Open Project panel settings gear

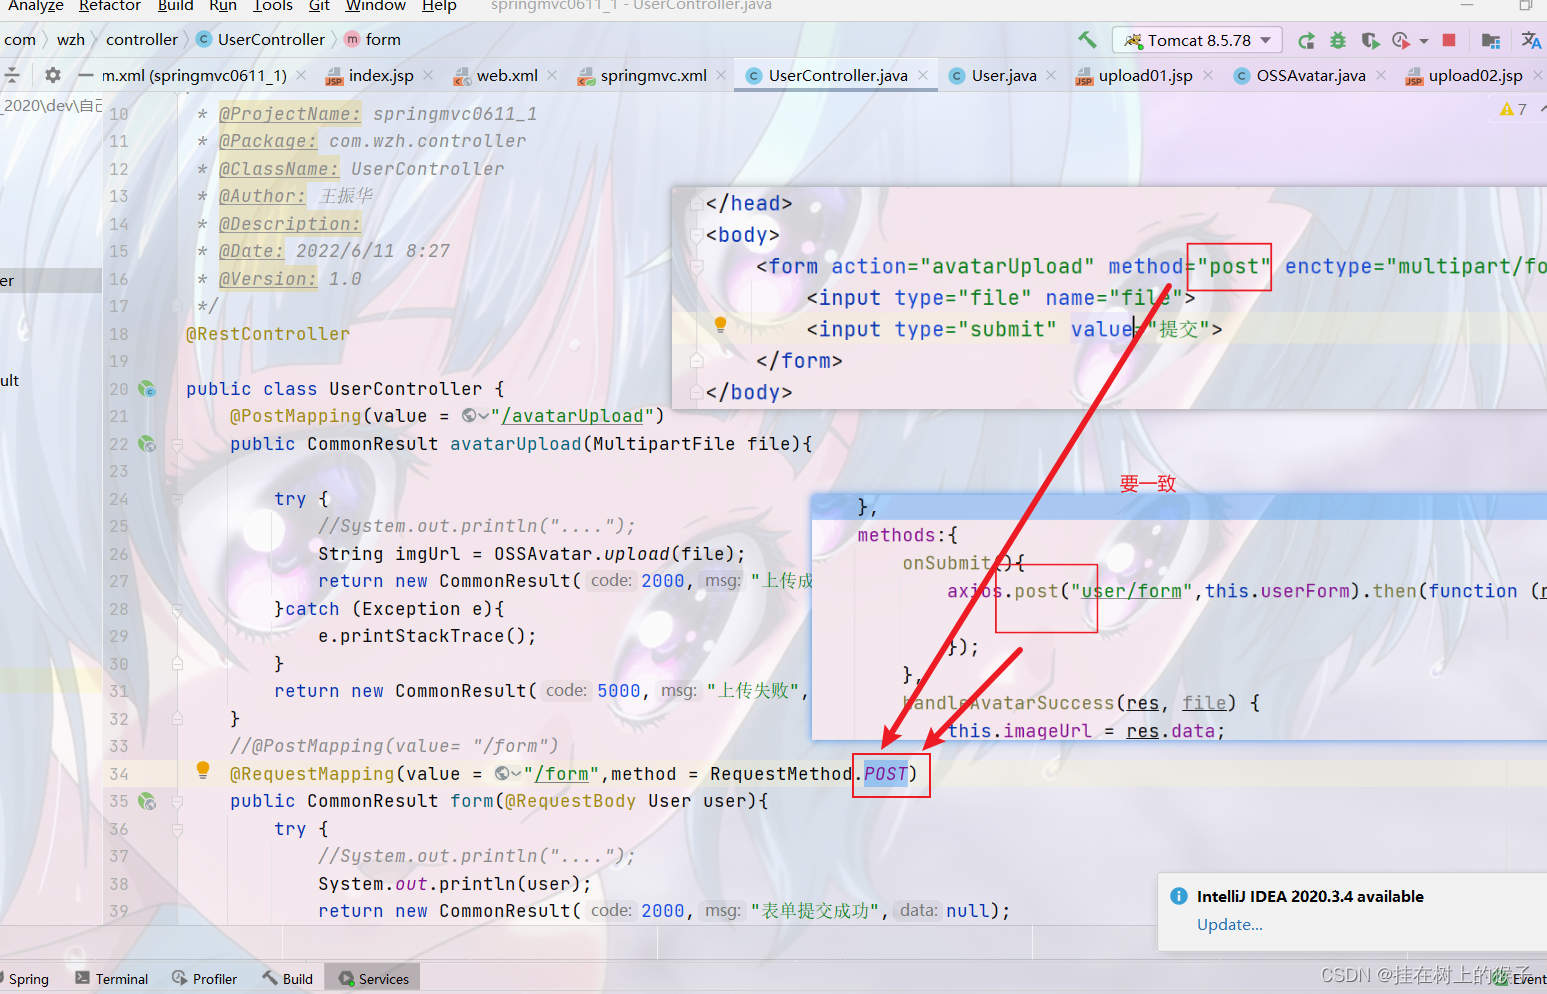point(53,75)
